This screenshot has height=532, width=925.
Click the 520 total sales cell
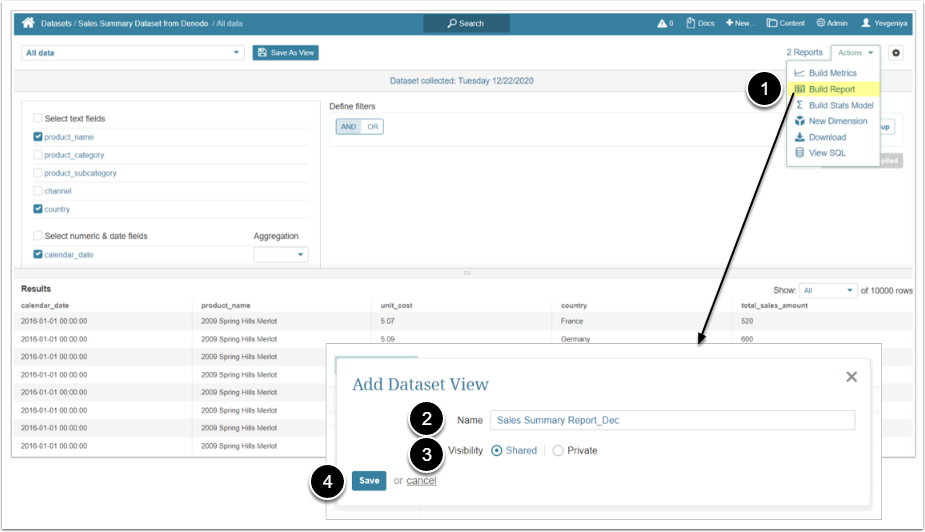point(747,321)
